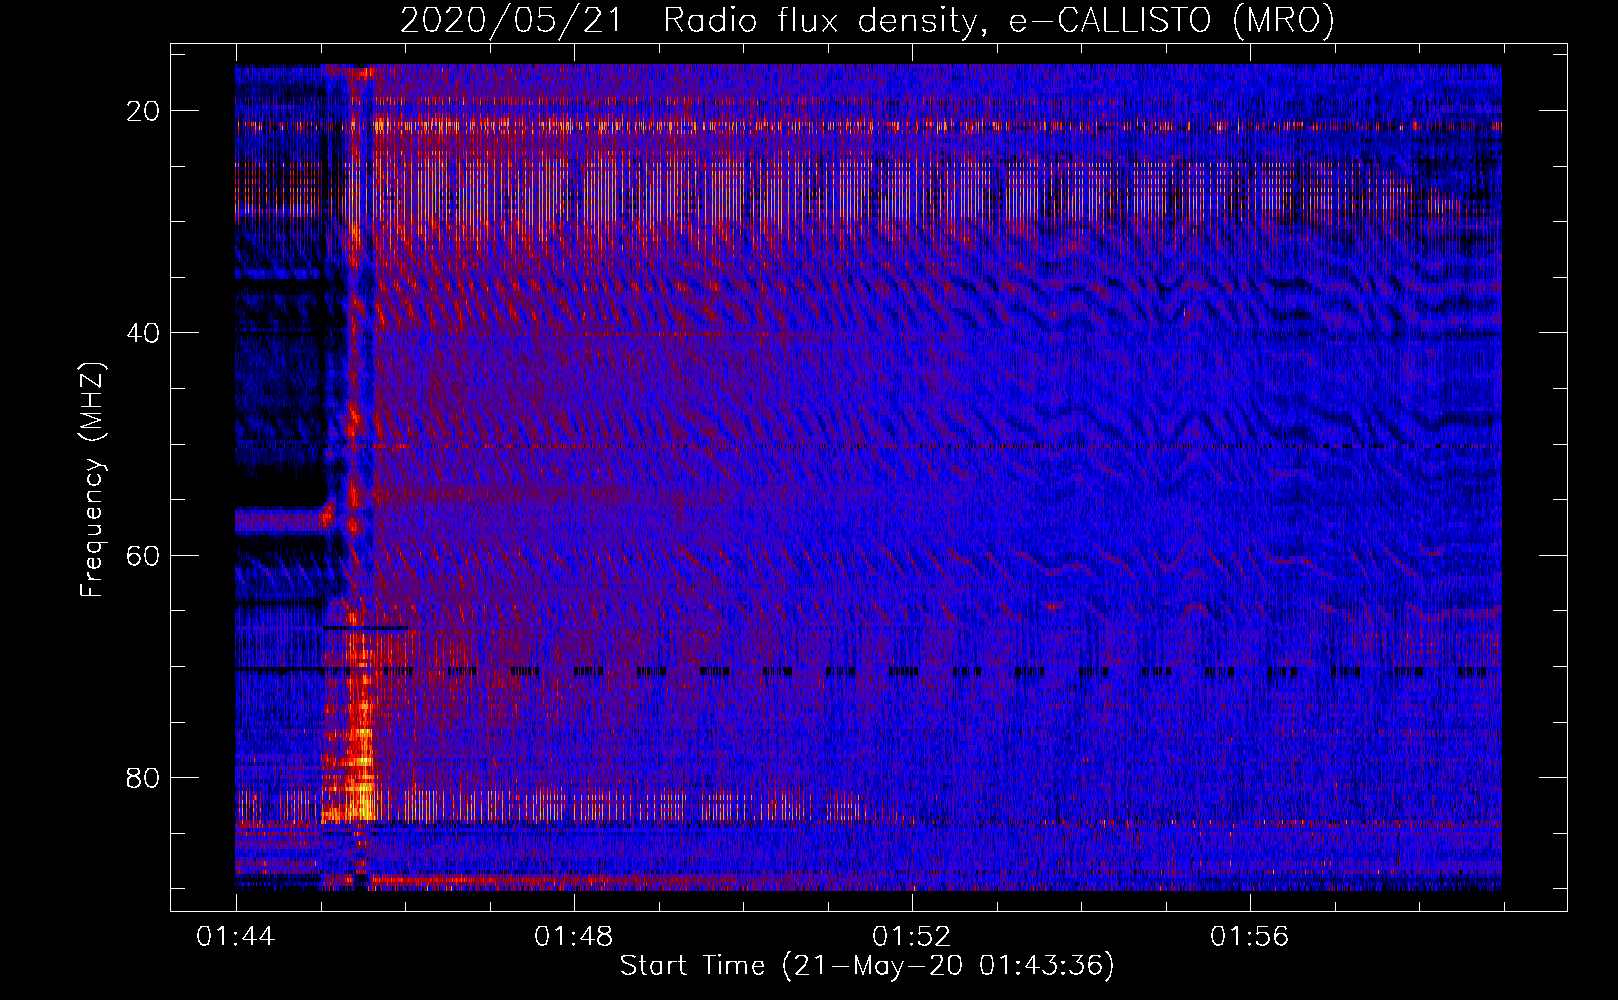The width and height of the screenshot is (1618, 1000).
Task: Select the 60 frequency tick label
Action: (144, 555)
